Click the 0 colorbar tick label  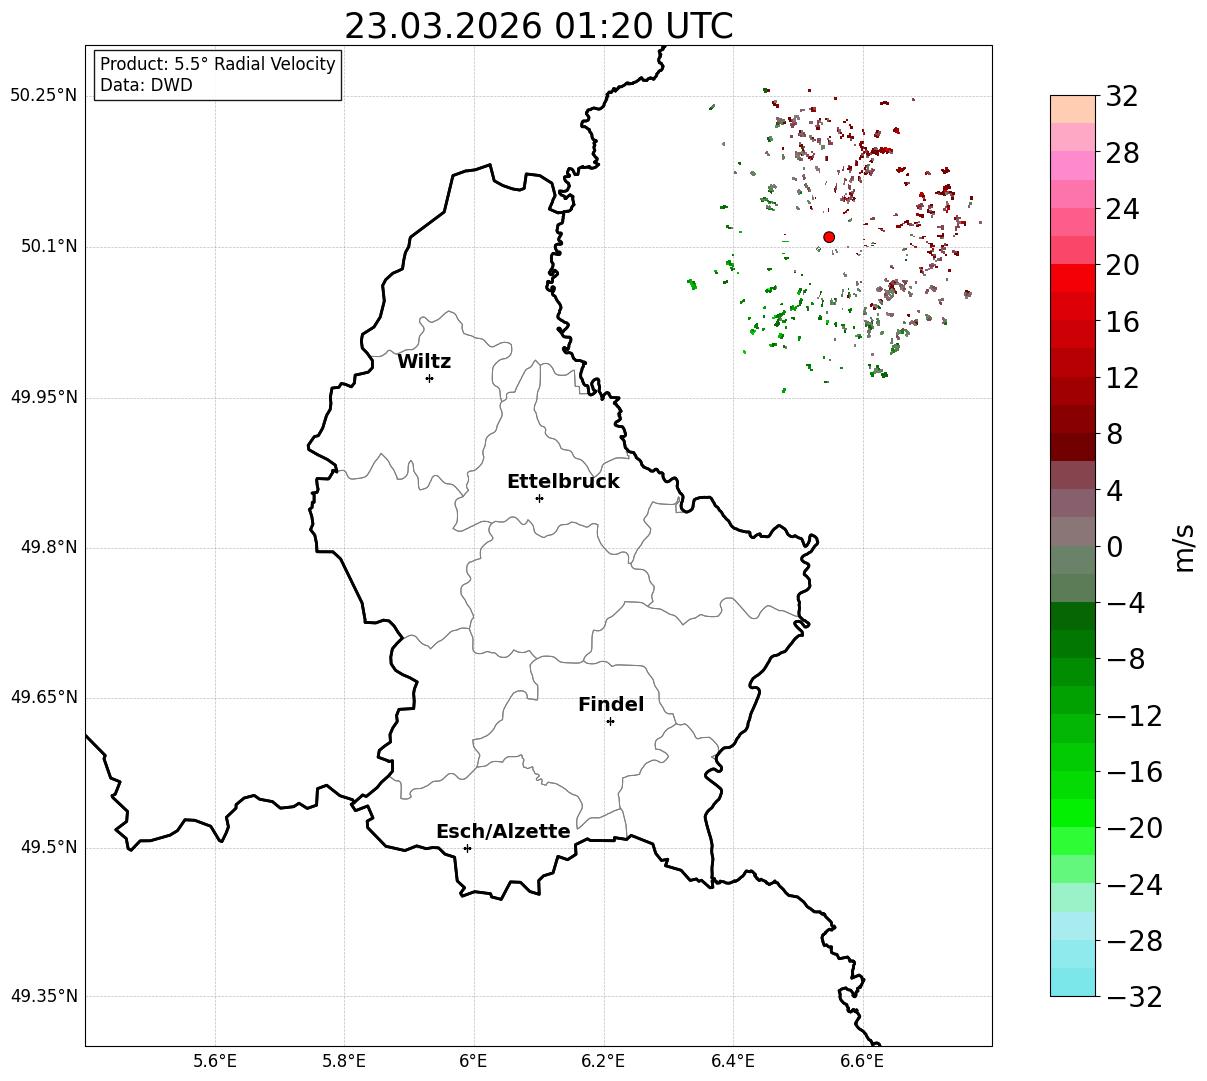[x=1113, y=547]
